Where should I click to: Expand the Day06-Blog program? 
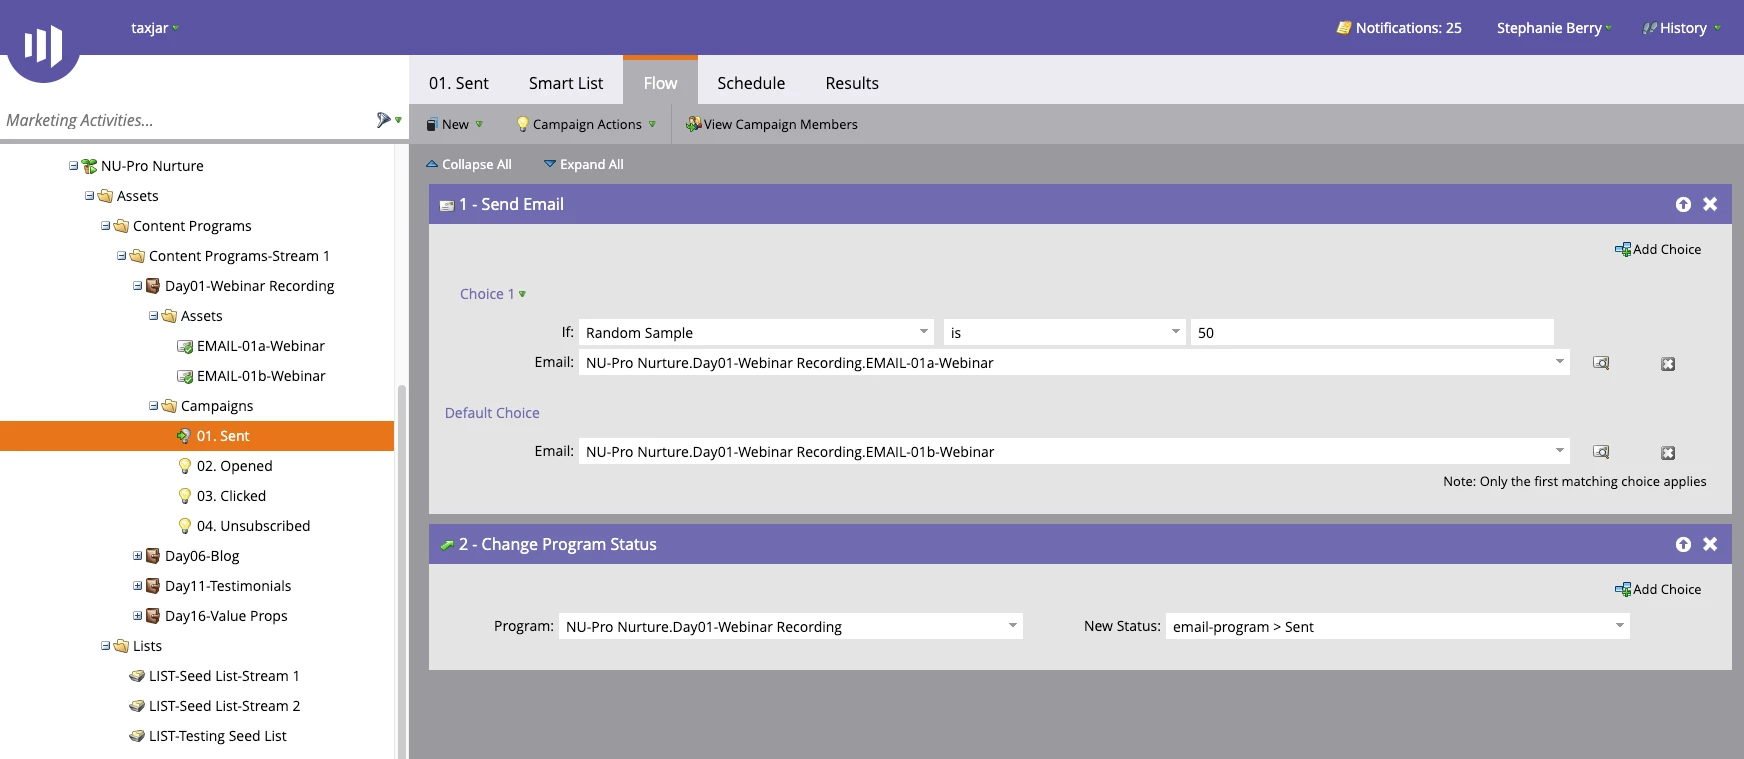point(137,556)
